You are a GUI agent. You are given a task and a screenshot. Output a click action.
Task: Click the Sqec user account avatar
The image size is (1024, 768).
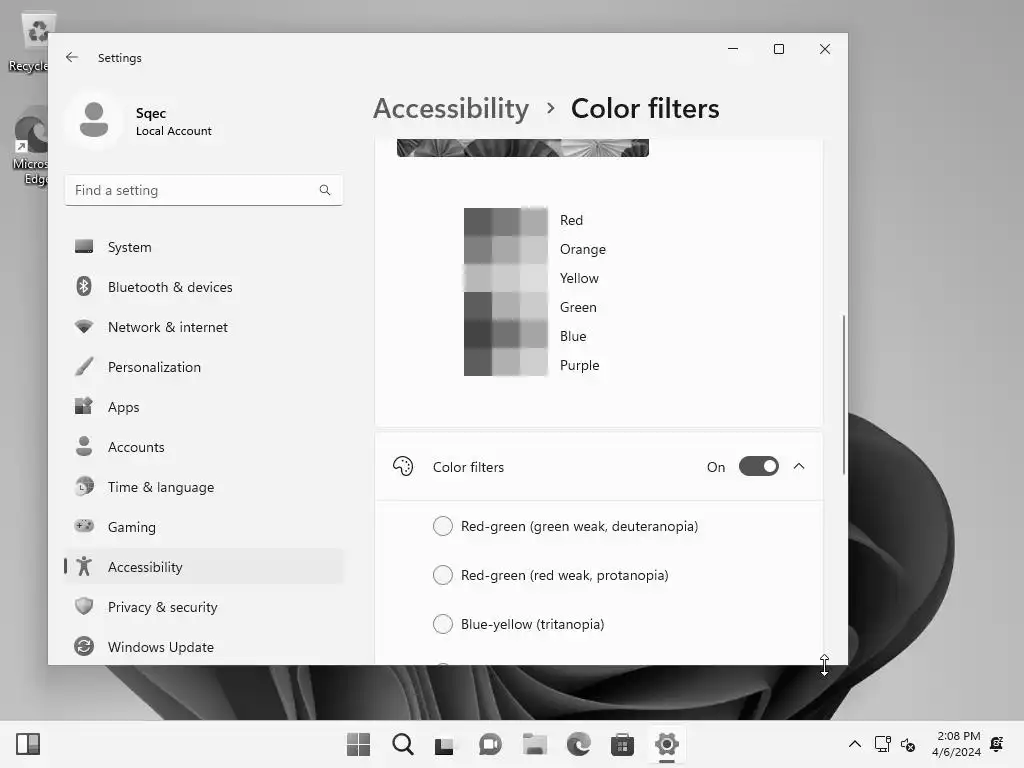tap(94, 121)
